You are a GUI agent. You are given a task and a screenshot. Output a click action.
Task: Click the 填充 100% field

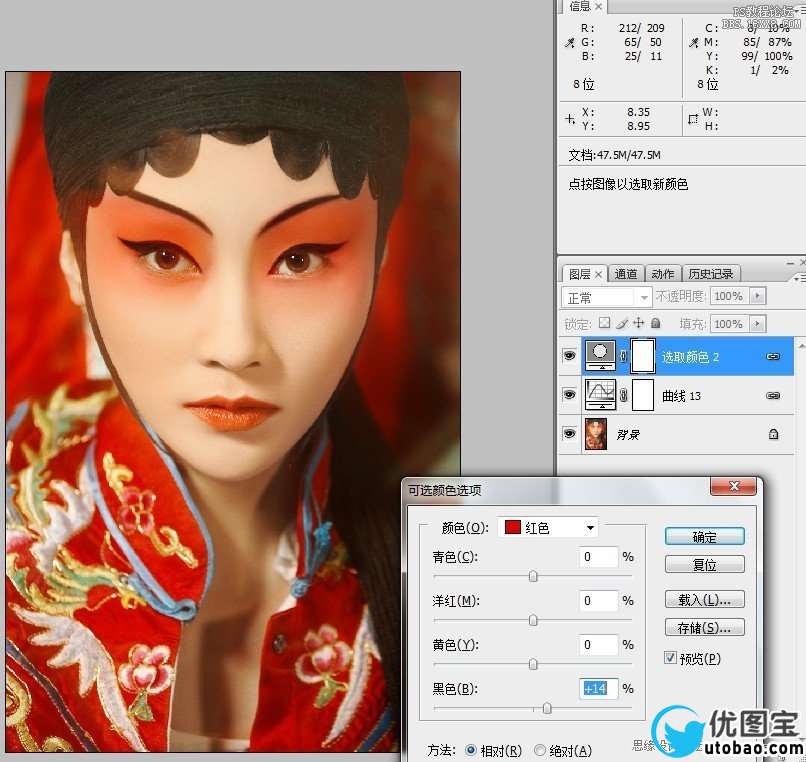(729, 324)
